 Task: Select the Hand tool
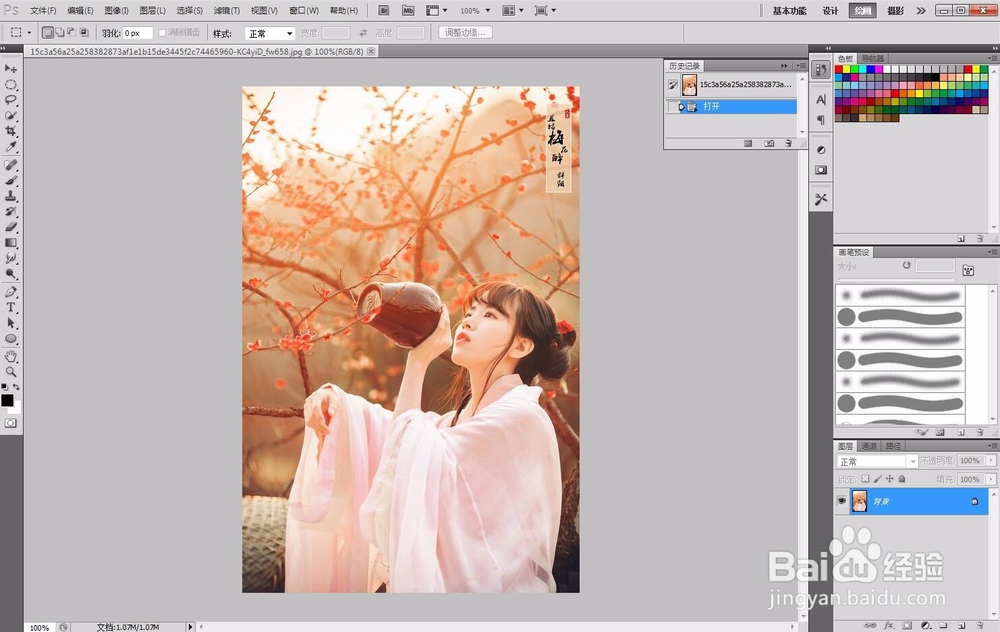pyautogui.click(x=11, y=356)
